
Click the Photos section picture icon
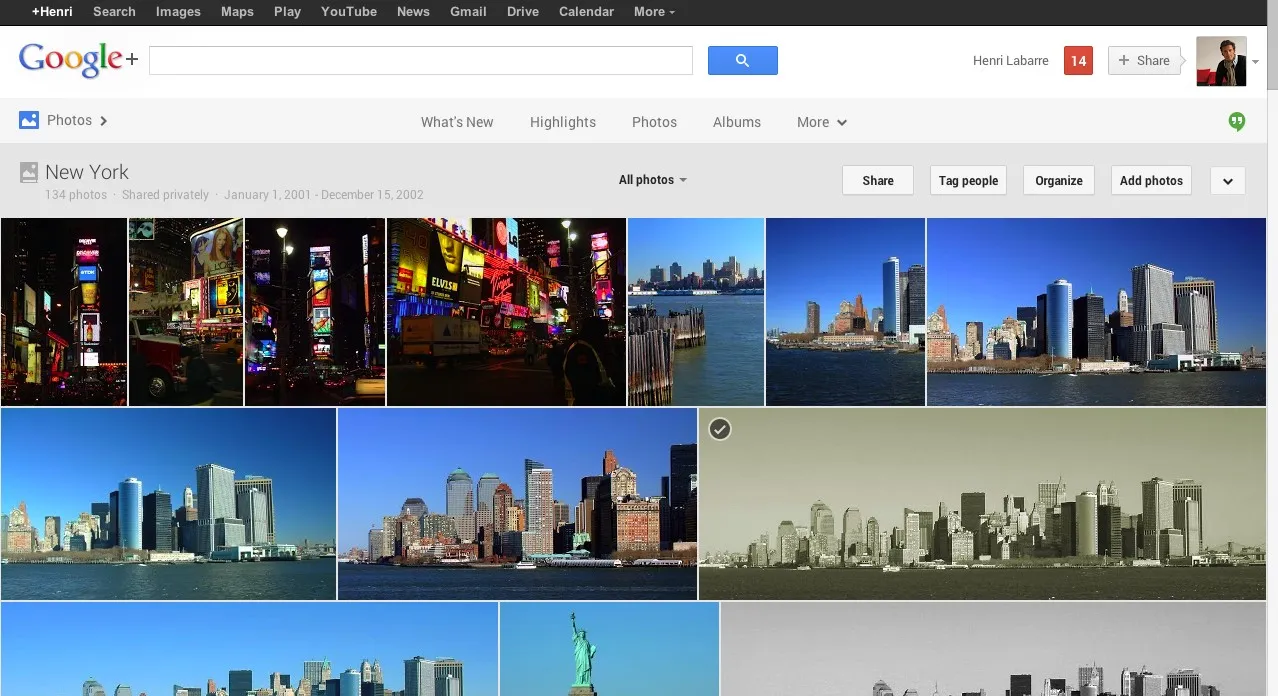tap(29, 120)
